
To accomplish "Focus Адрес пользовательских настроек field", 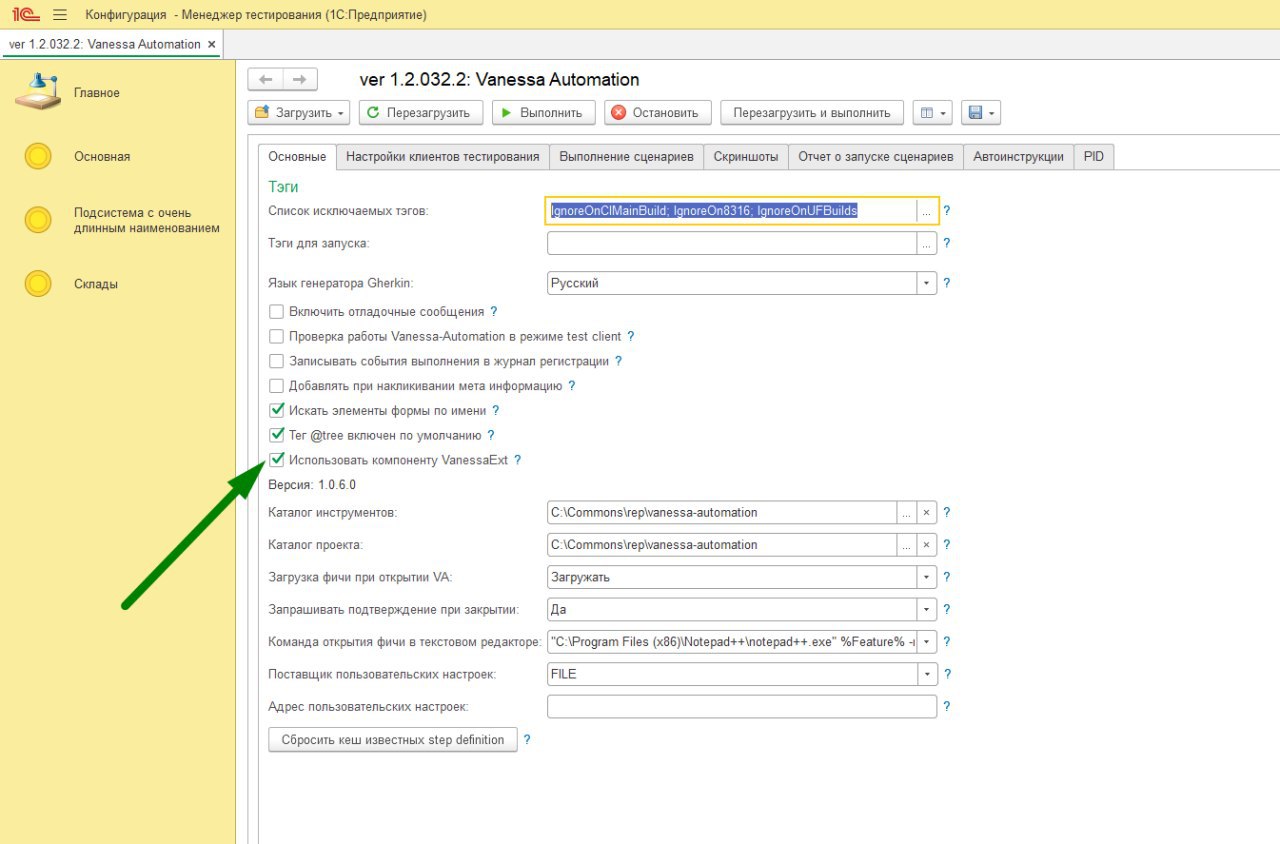I will point(742,706).
